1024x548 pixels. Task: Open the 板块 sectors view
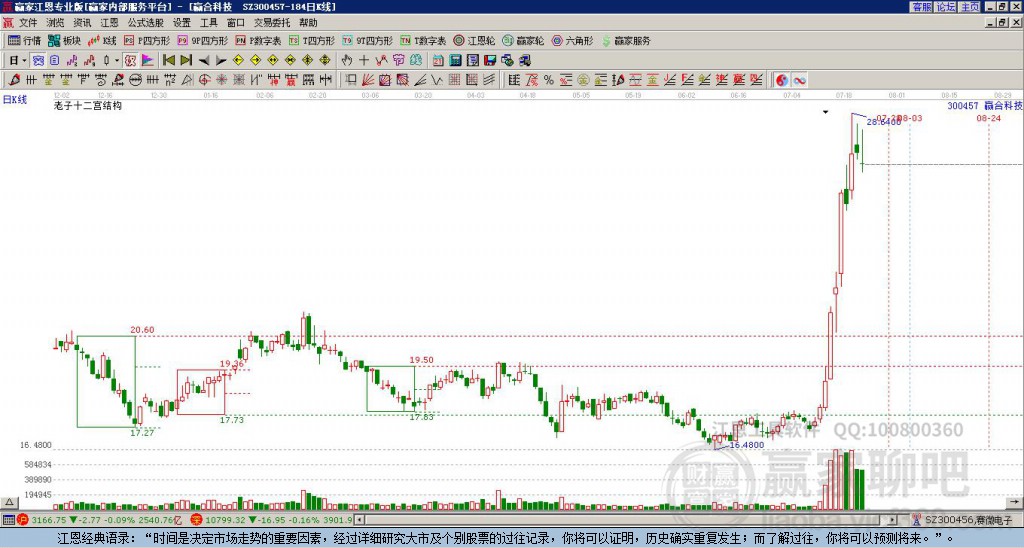[64, 40]
